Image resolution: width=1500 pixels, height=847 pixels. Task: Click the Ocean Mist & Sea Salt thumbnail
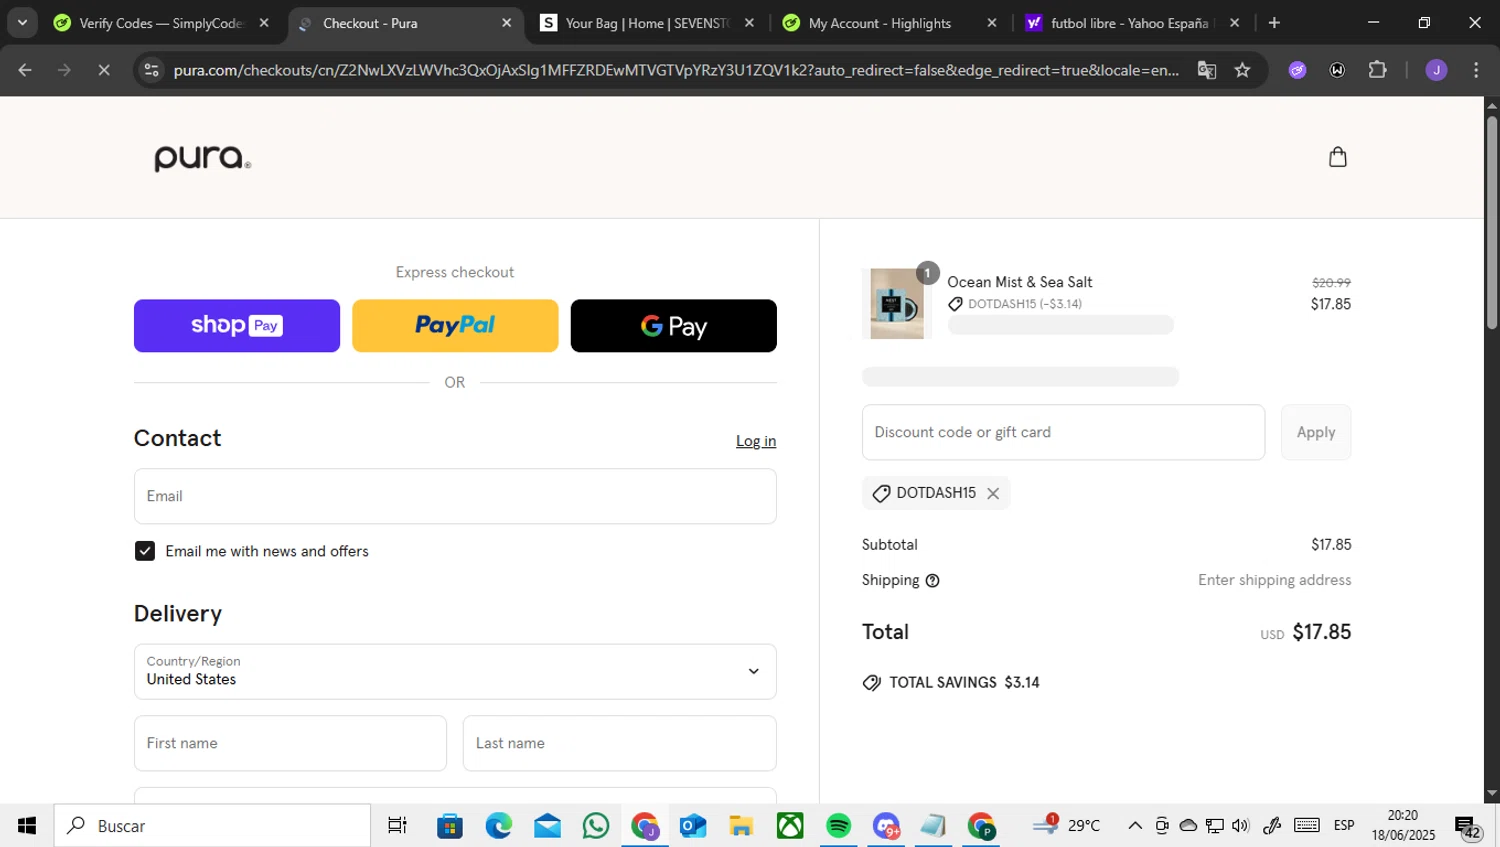pos(897,304)
